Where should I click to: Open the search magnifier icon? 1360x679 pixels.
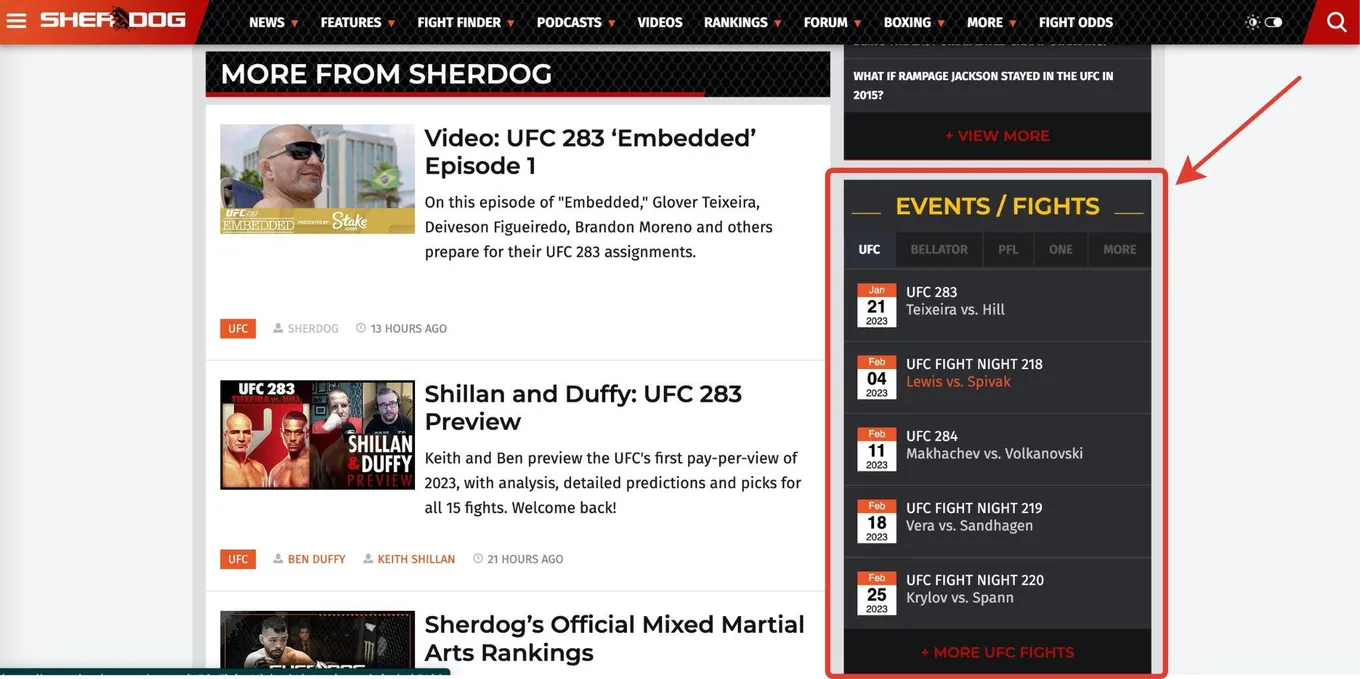click(1336, 22)
